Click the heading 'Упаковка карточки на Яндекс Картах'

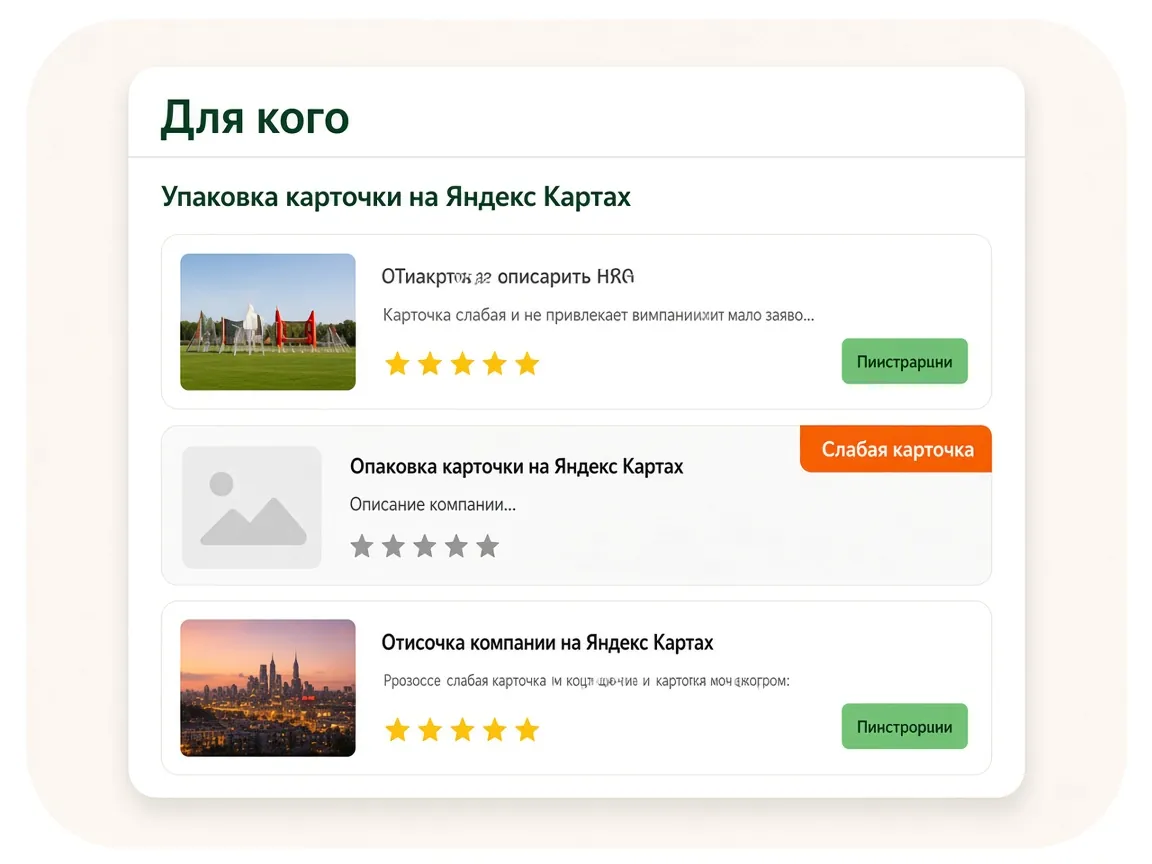pyautogui.click(x=396, y=197)
